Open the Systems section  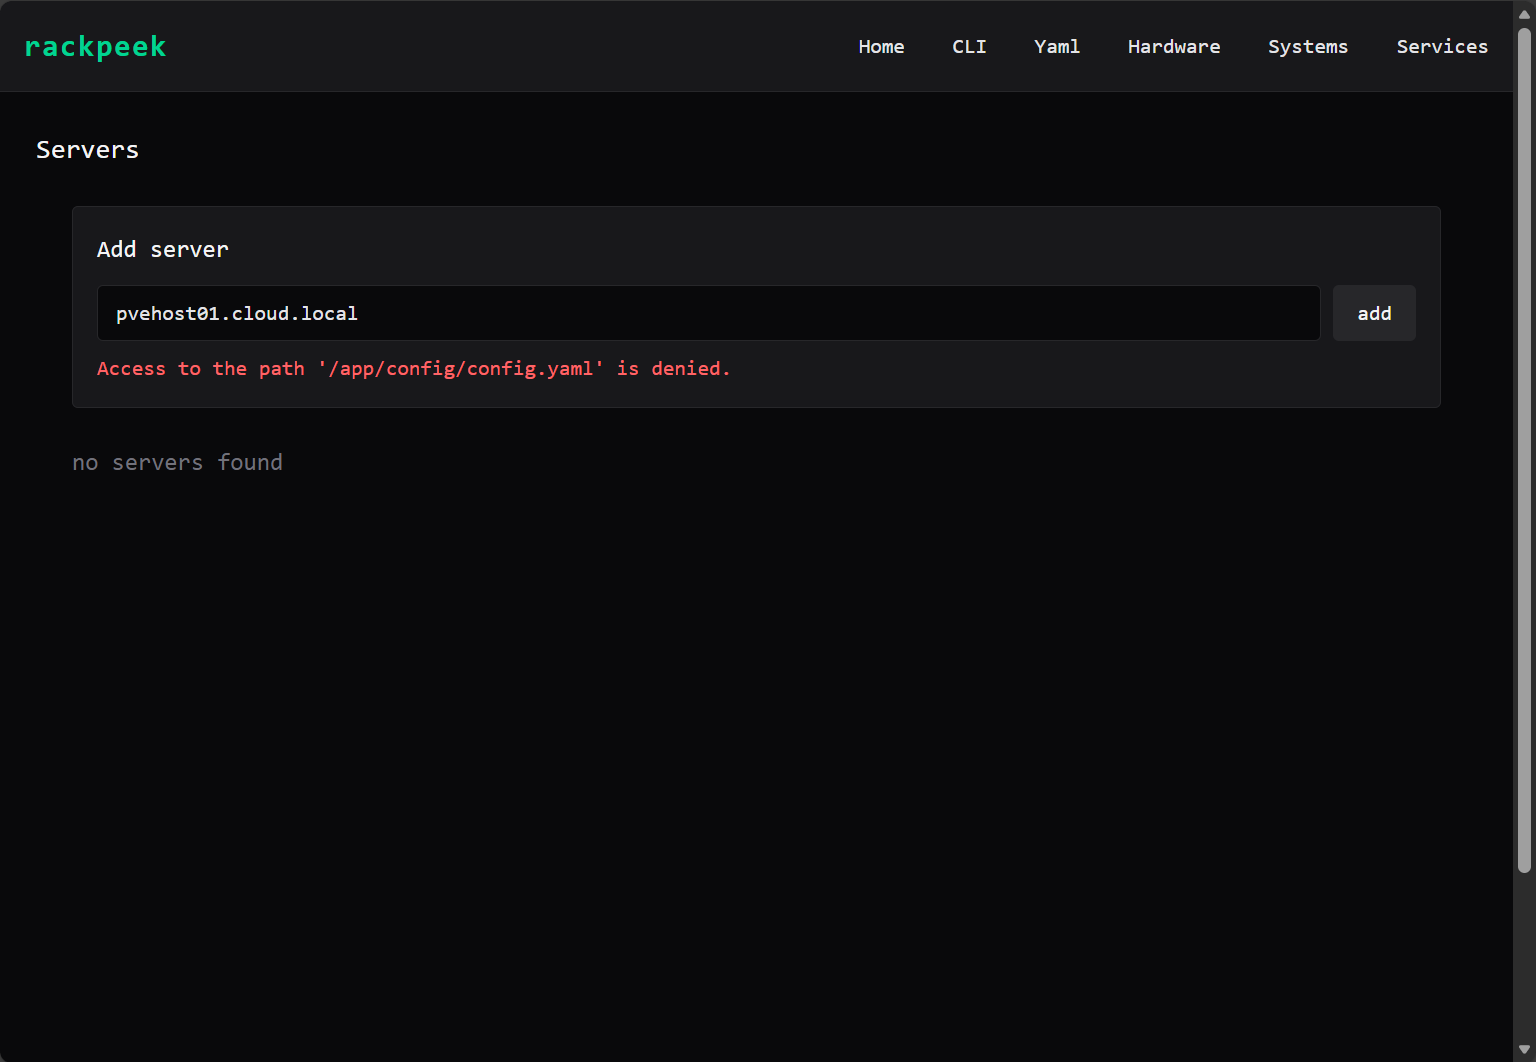pos(1308,47)
